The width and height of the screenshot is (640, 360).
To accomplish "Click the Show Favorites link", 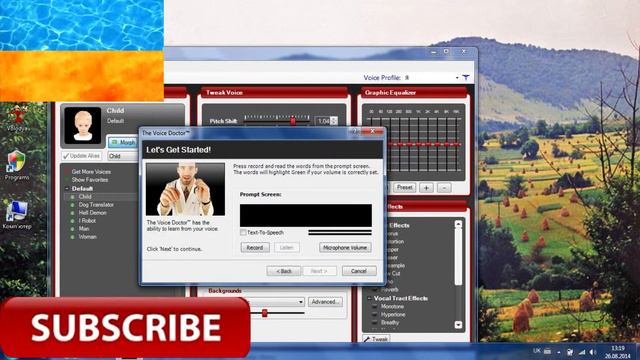I will (x=90, y=180).
